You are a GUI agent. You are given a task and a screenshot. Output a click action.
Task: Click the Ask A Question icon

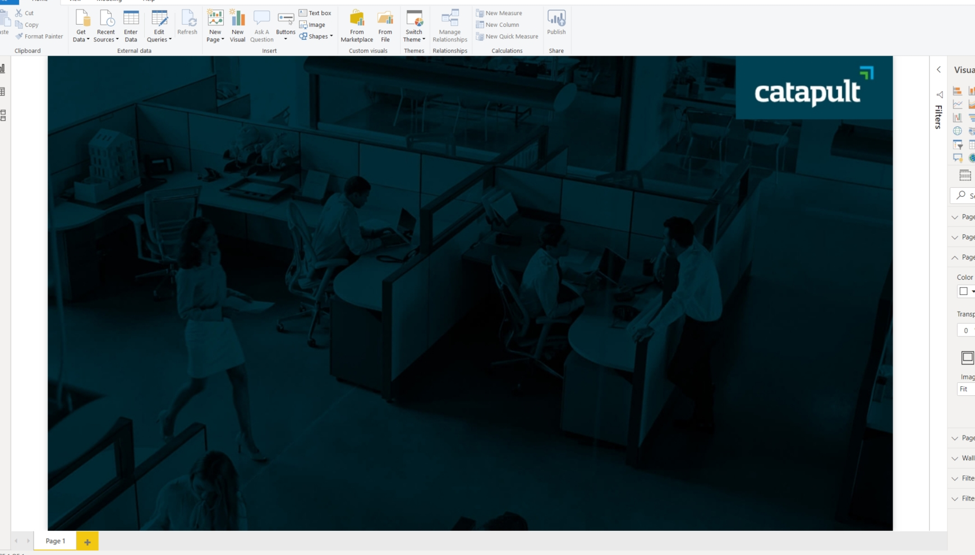[262, 19]
